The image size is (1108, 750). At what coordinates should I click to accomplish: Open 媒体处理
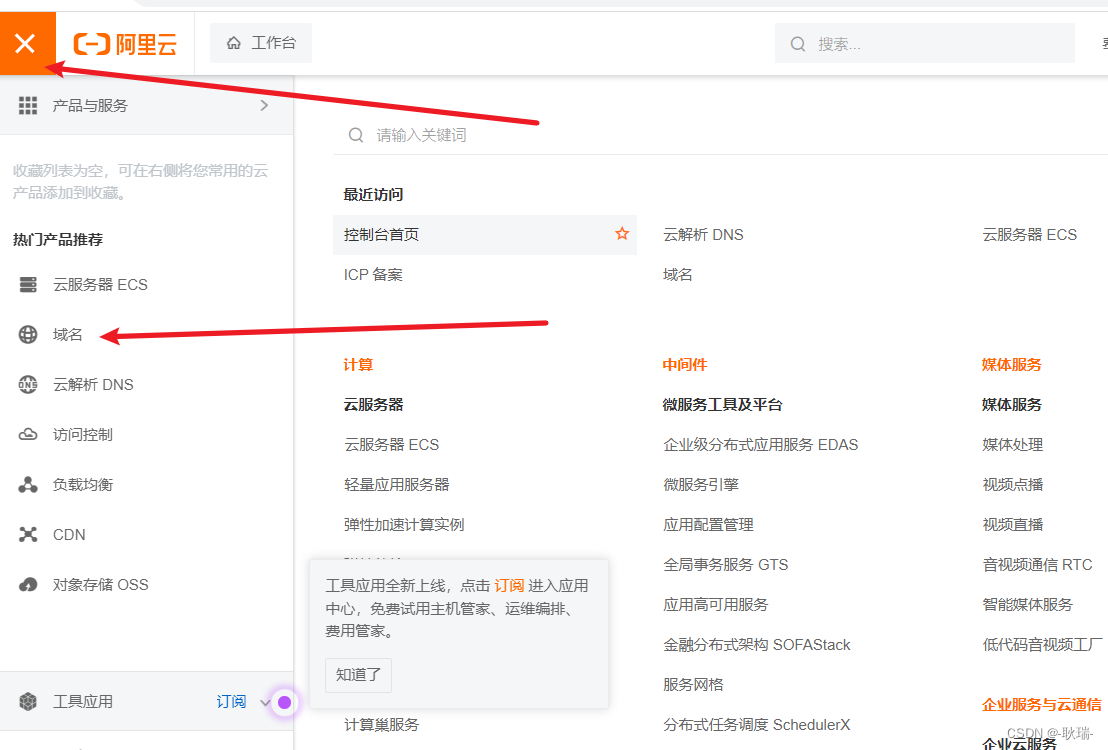pyautogui.click(x=1013, y=445)
